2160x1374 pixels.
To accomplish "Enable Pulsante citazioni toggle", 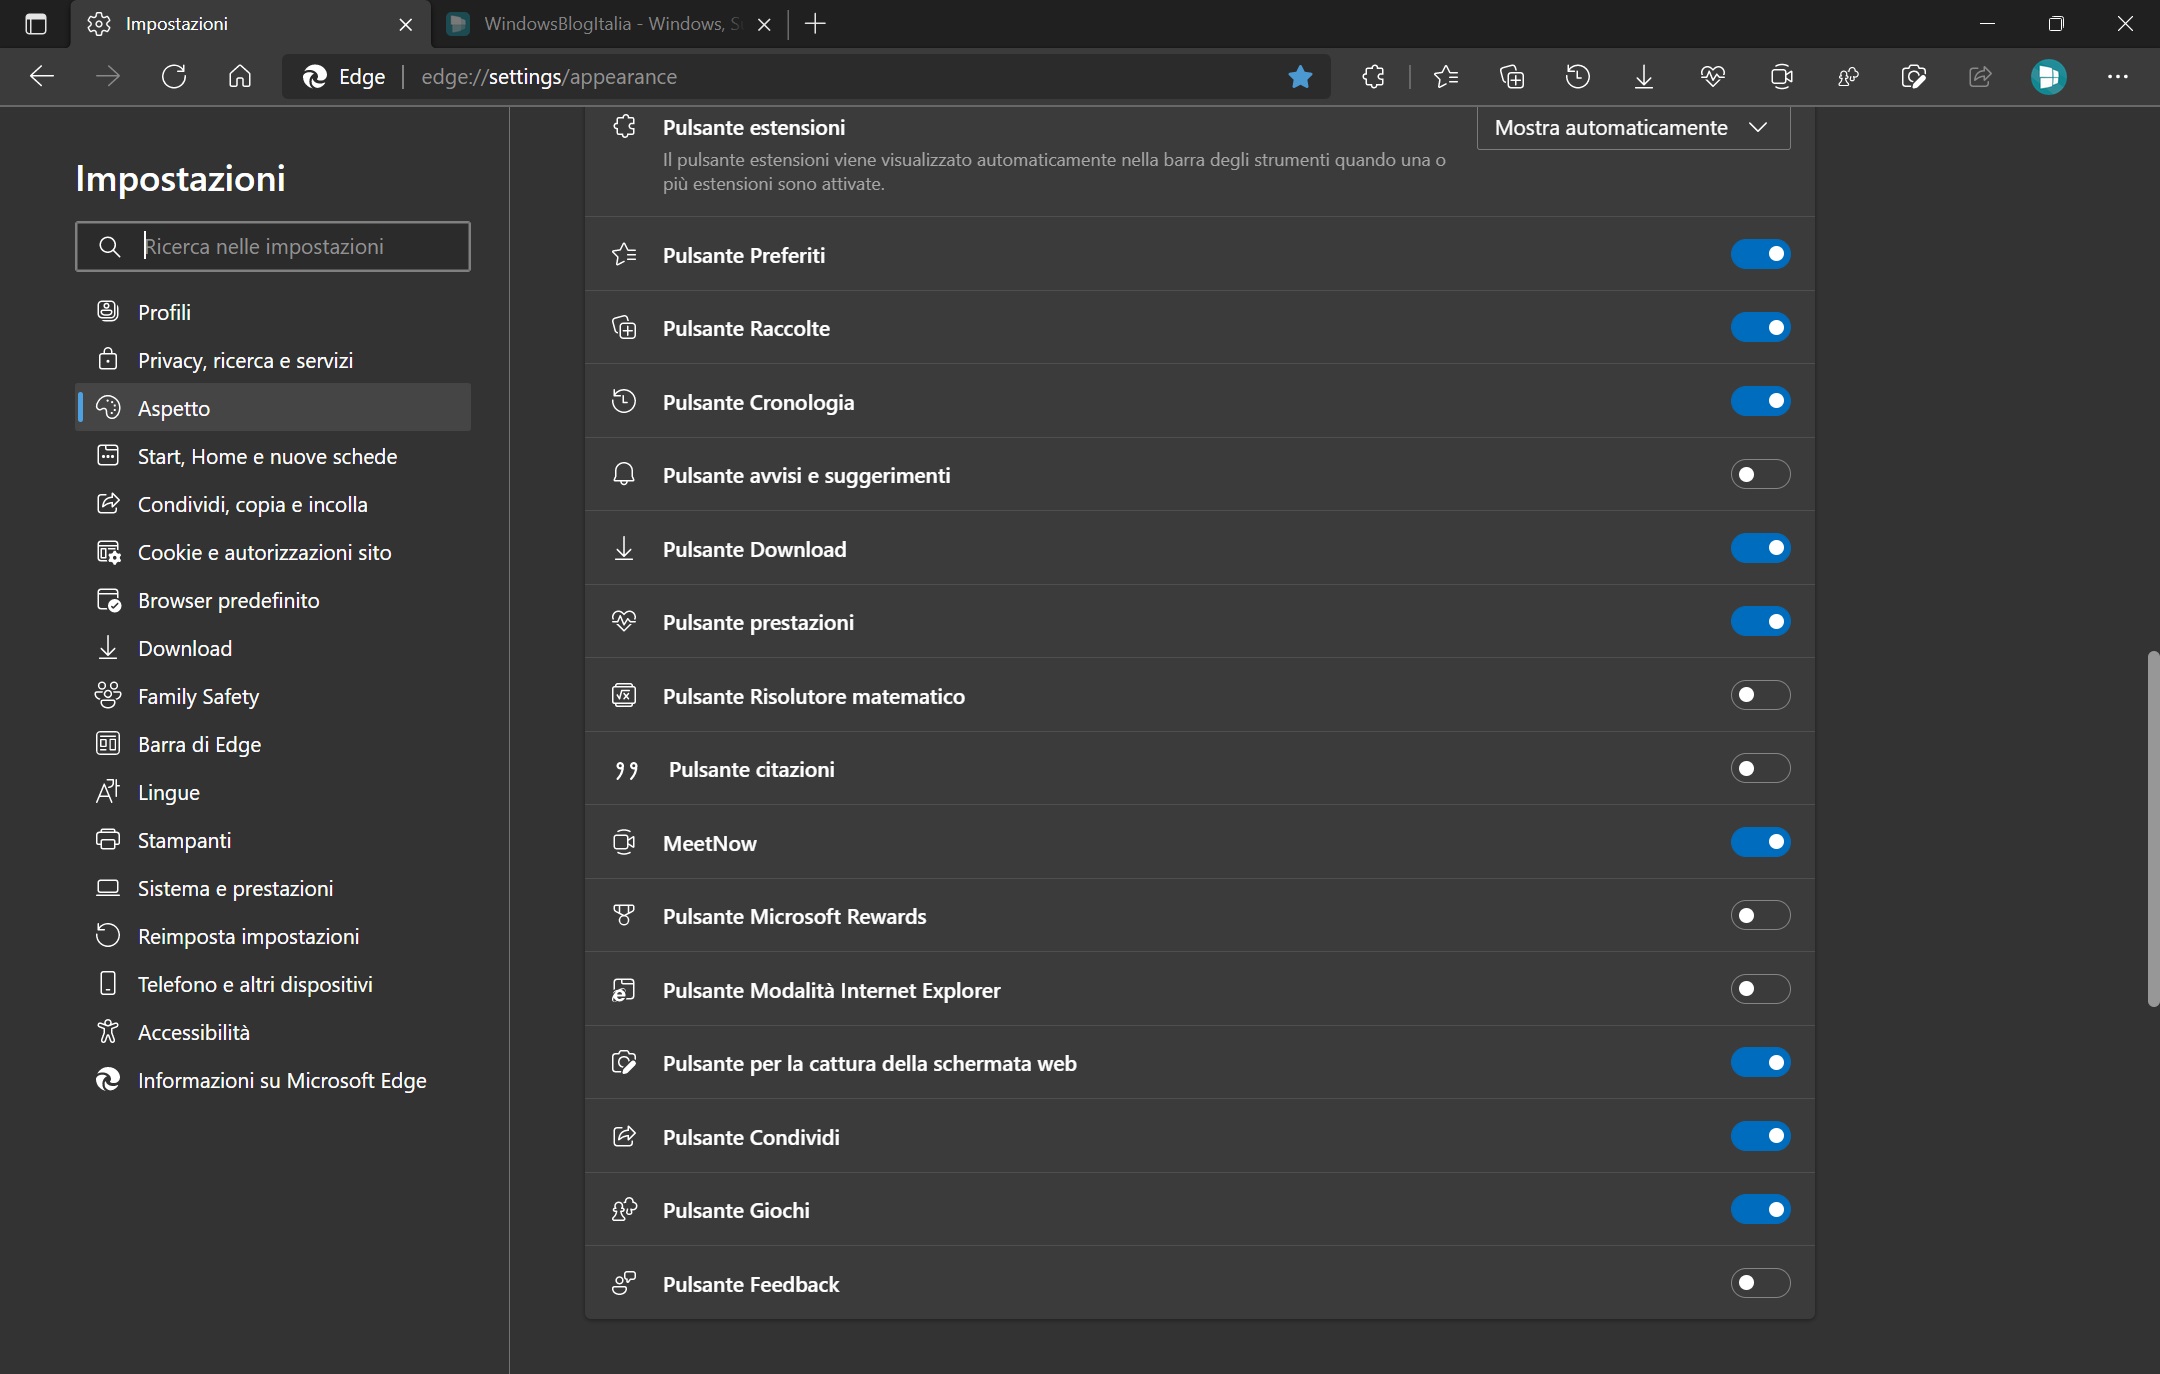I will pos(1760,768).
